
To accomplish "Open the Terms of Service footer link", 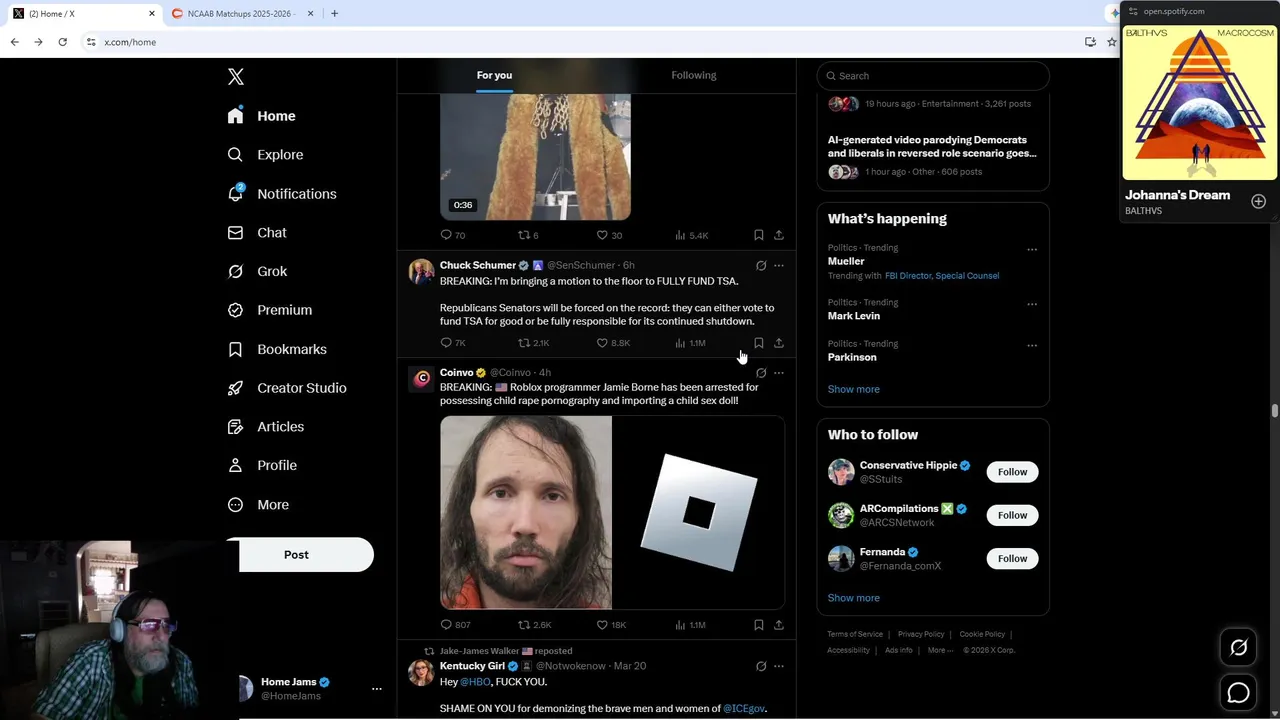I will 855,634.
